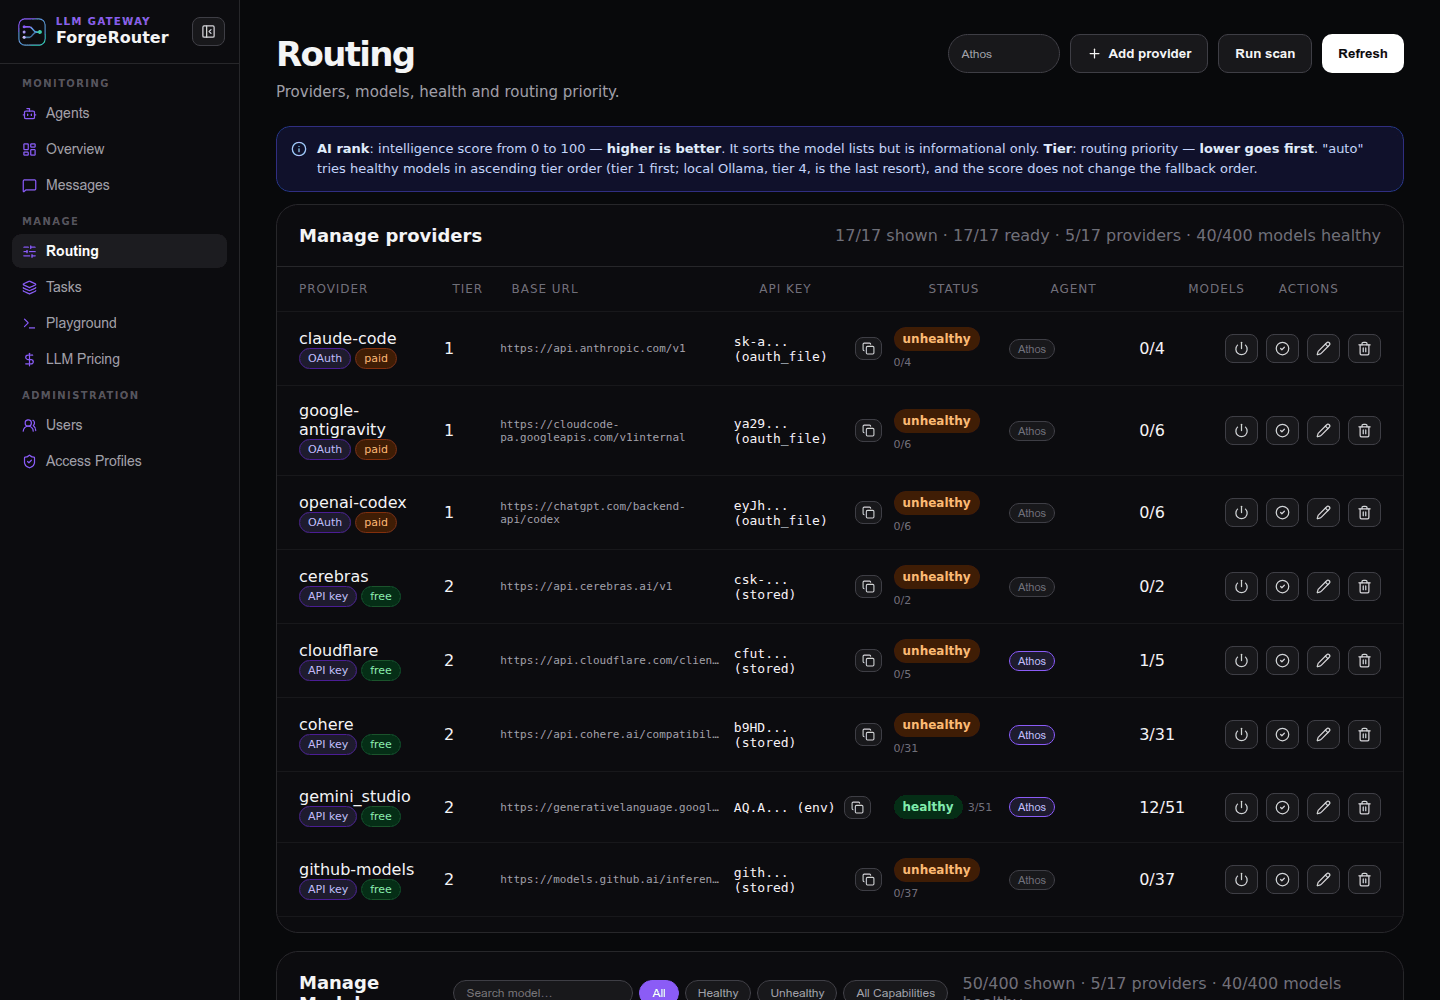Toggle Athos agent on cloudflare row
The image size is (1440, 1000).
tap(1032, 661)
